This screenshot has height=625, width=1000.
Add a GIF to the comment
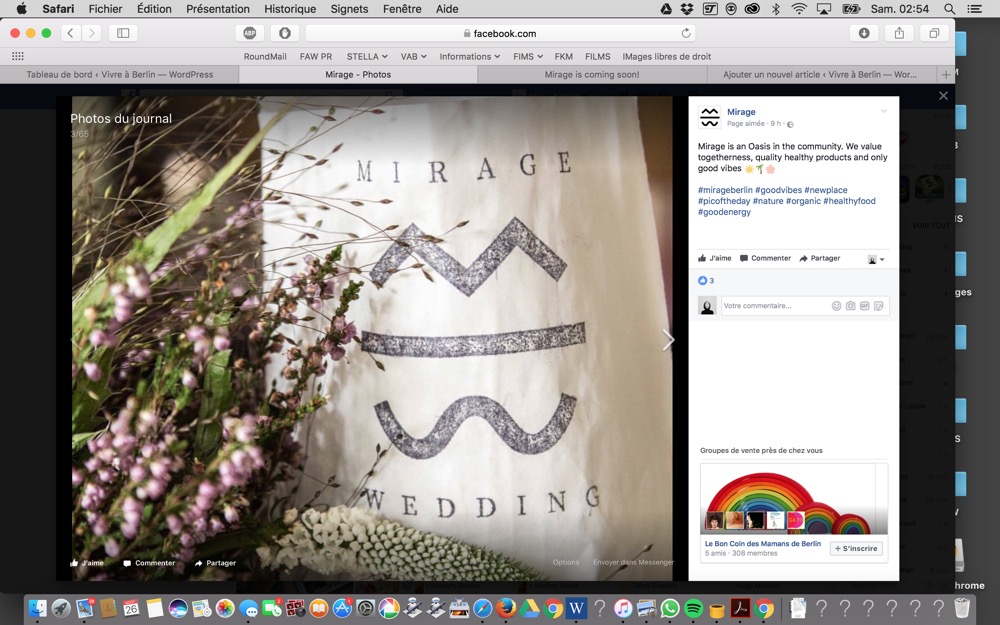click(864, 306)
